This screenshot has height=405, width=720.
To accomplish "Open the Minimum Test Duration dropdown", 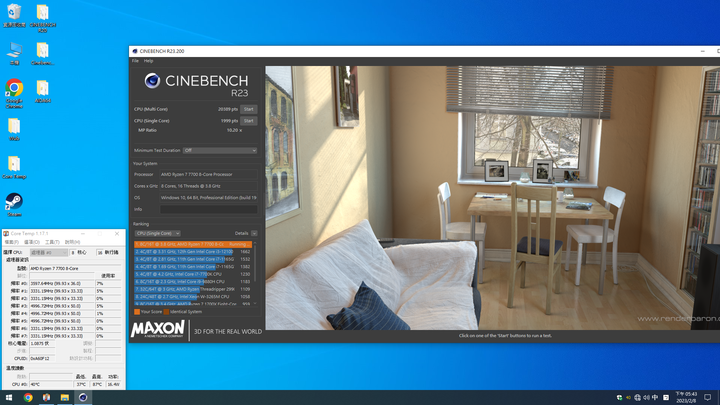I will pos(220,151).
